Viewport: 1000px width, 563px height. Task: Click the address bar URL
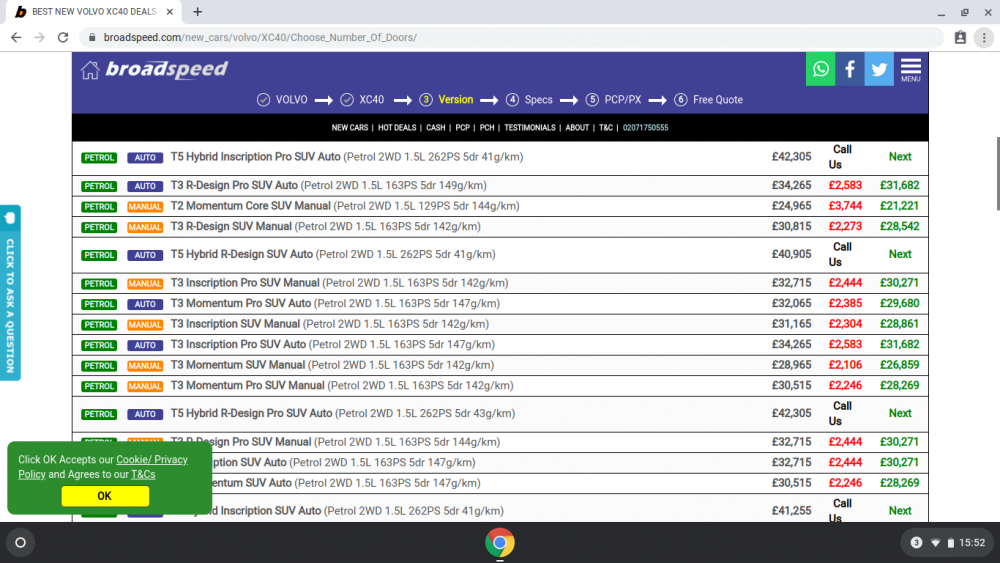point(260,38)
